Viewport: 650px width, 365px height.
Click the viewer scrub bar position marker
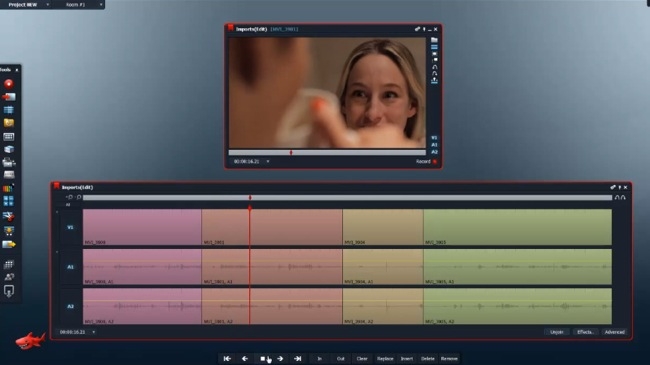pos(291,153)
